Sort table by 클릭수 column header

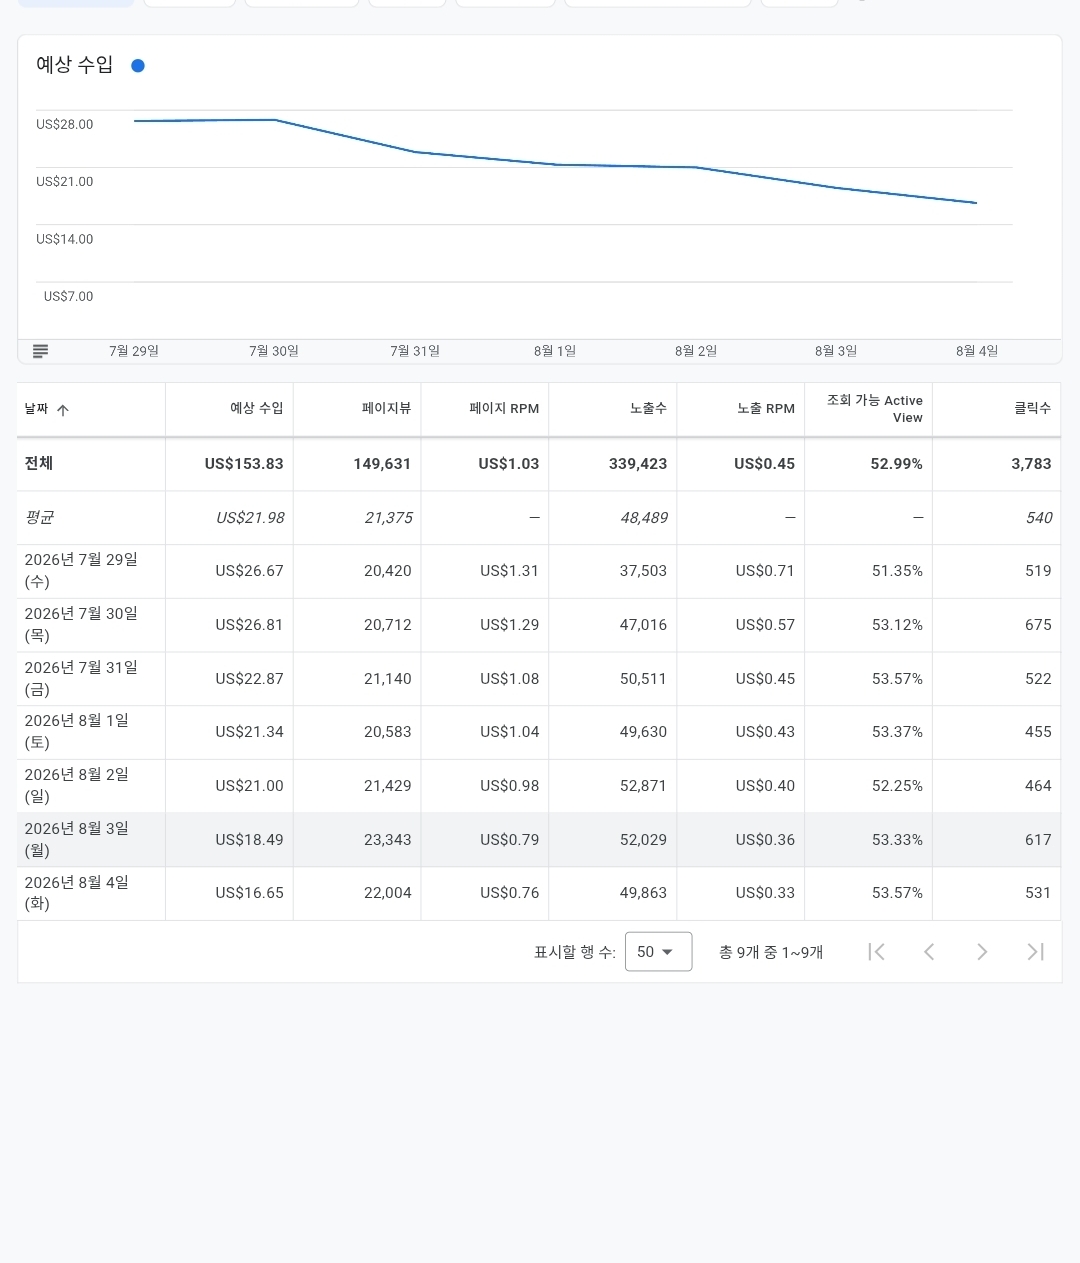[x=1033, y=408]
